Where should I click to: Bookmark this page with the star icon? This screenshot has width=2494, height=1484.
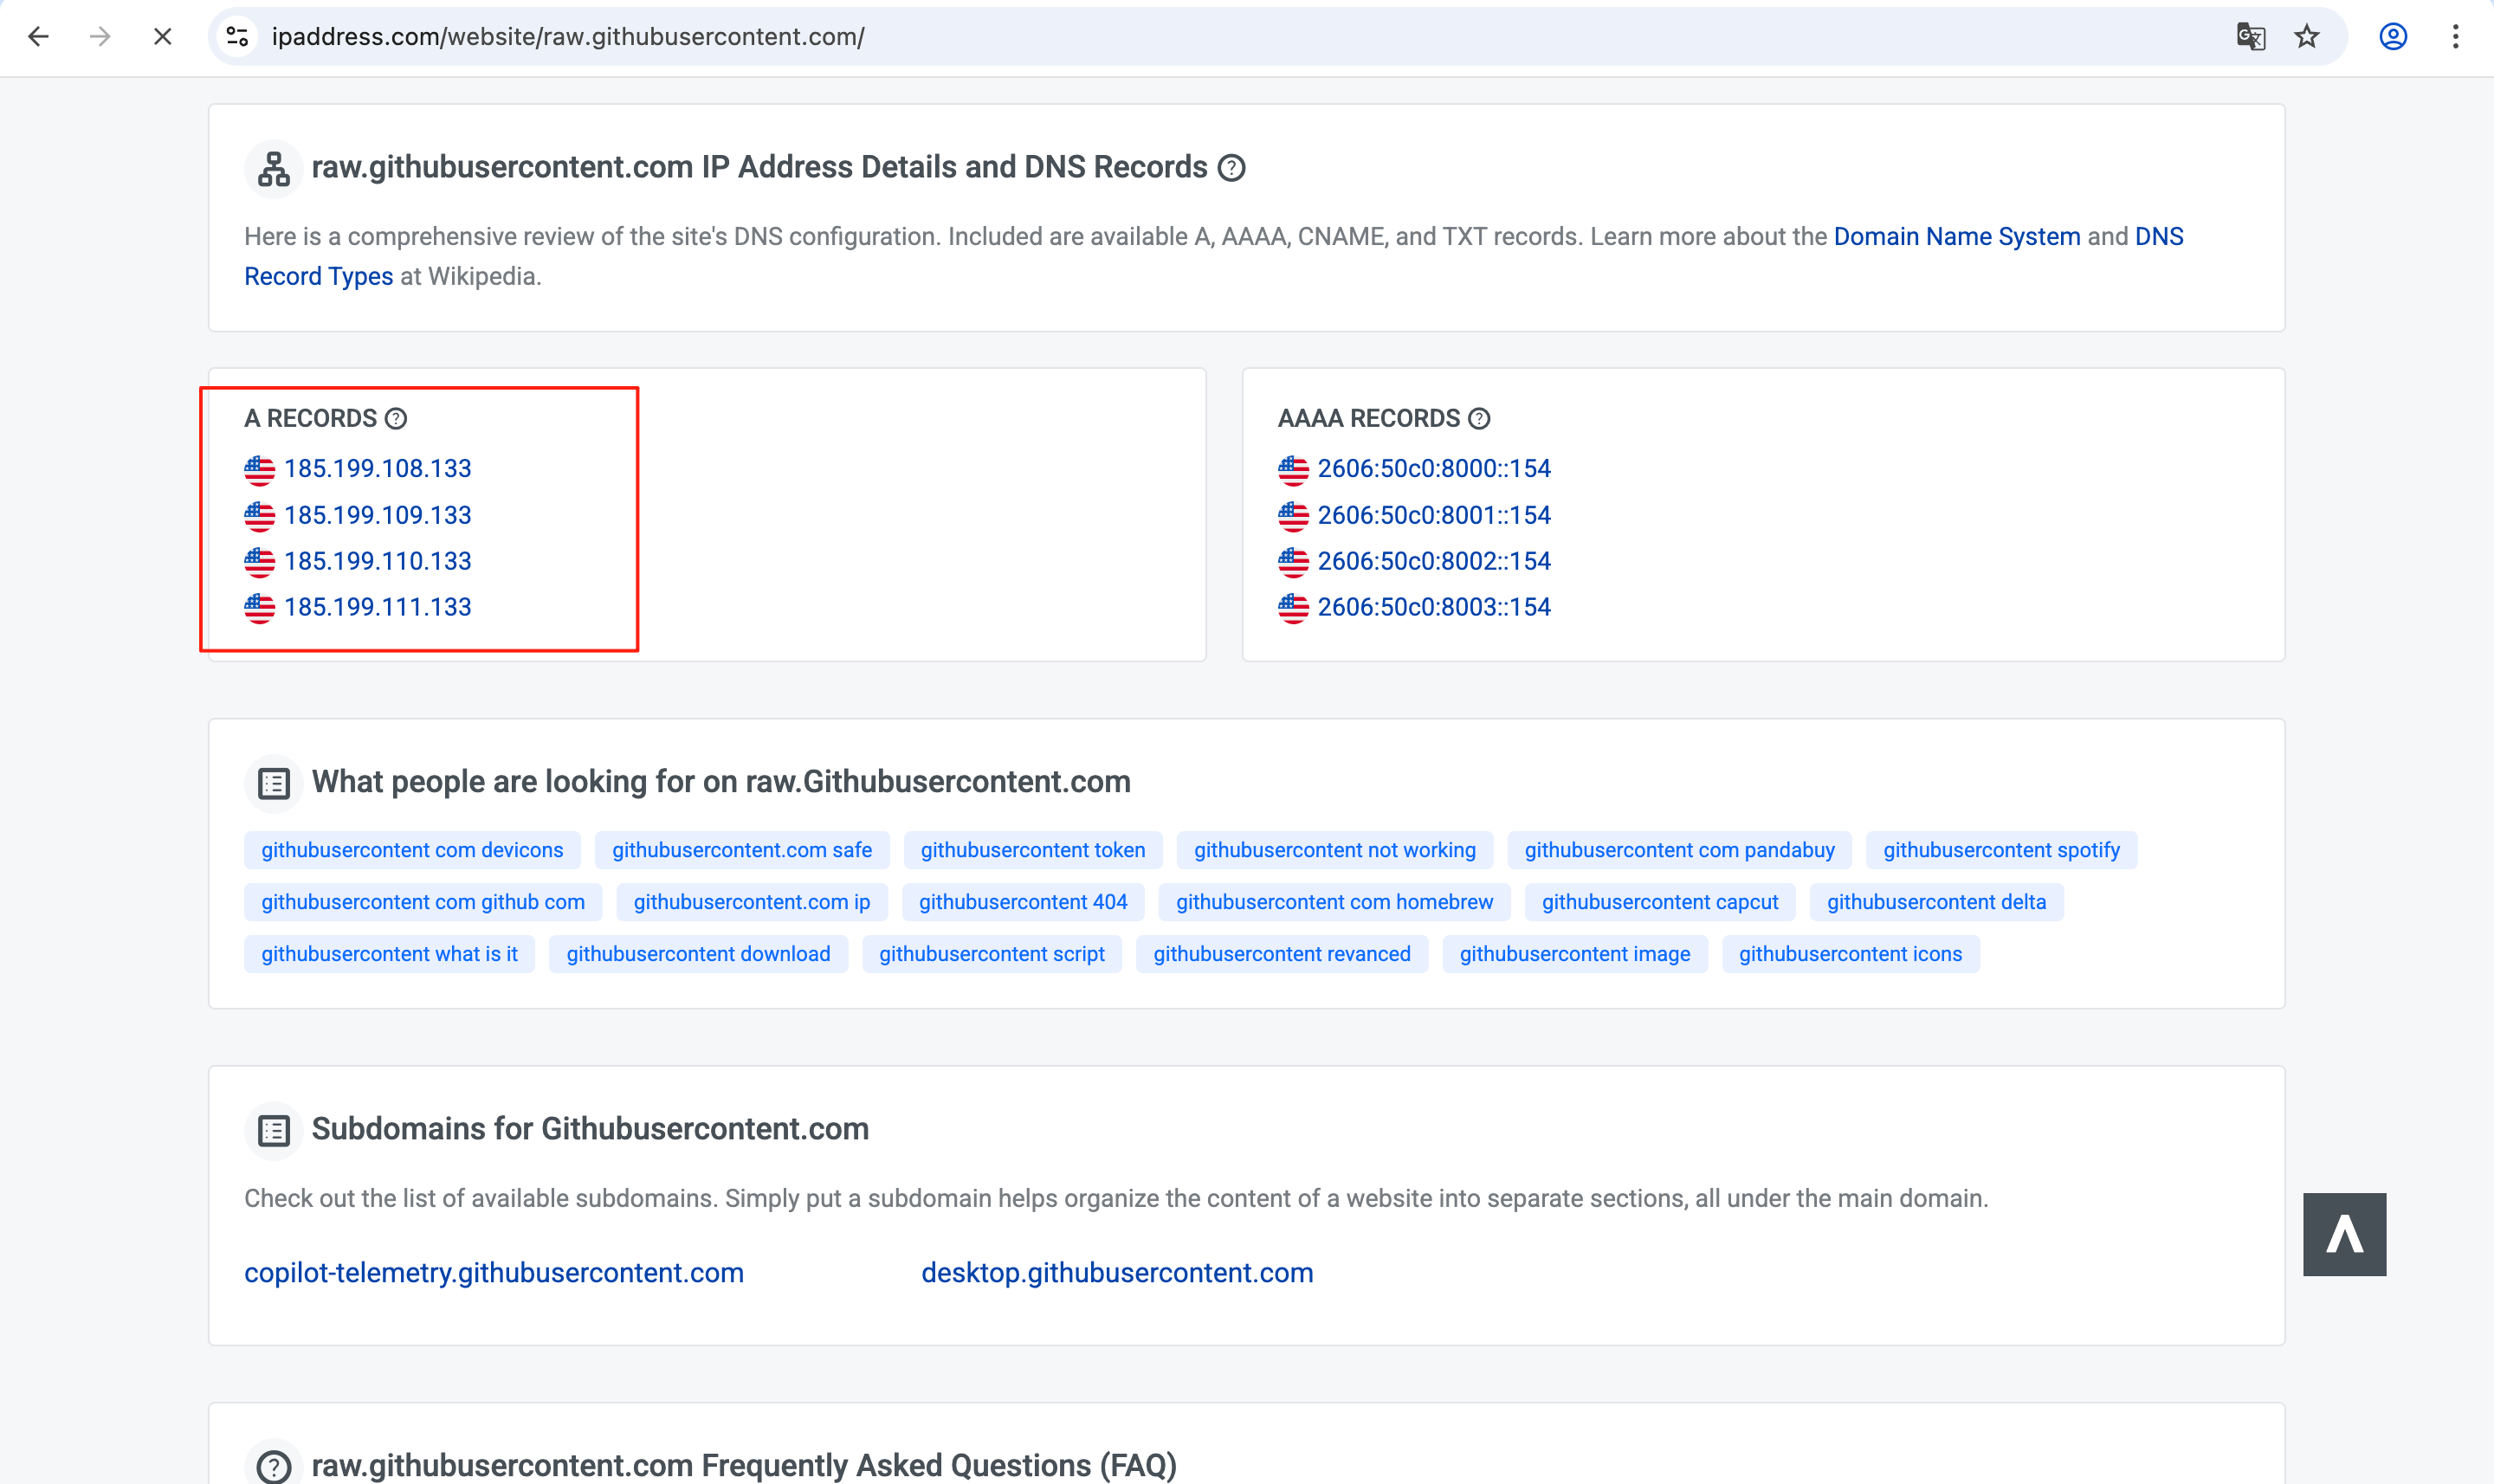pos(2307,37)
